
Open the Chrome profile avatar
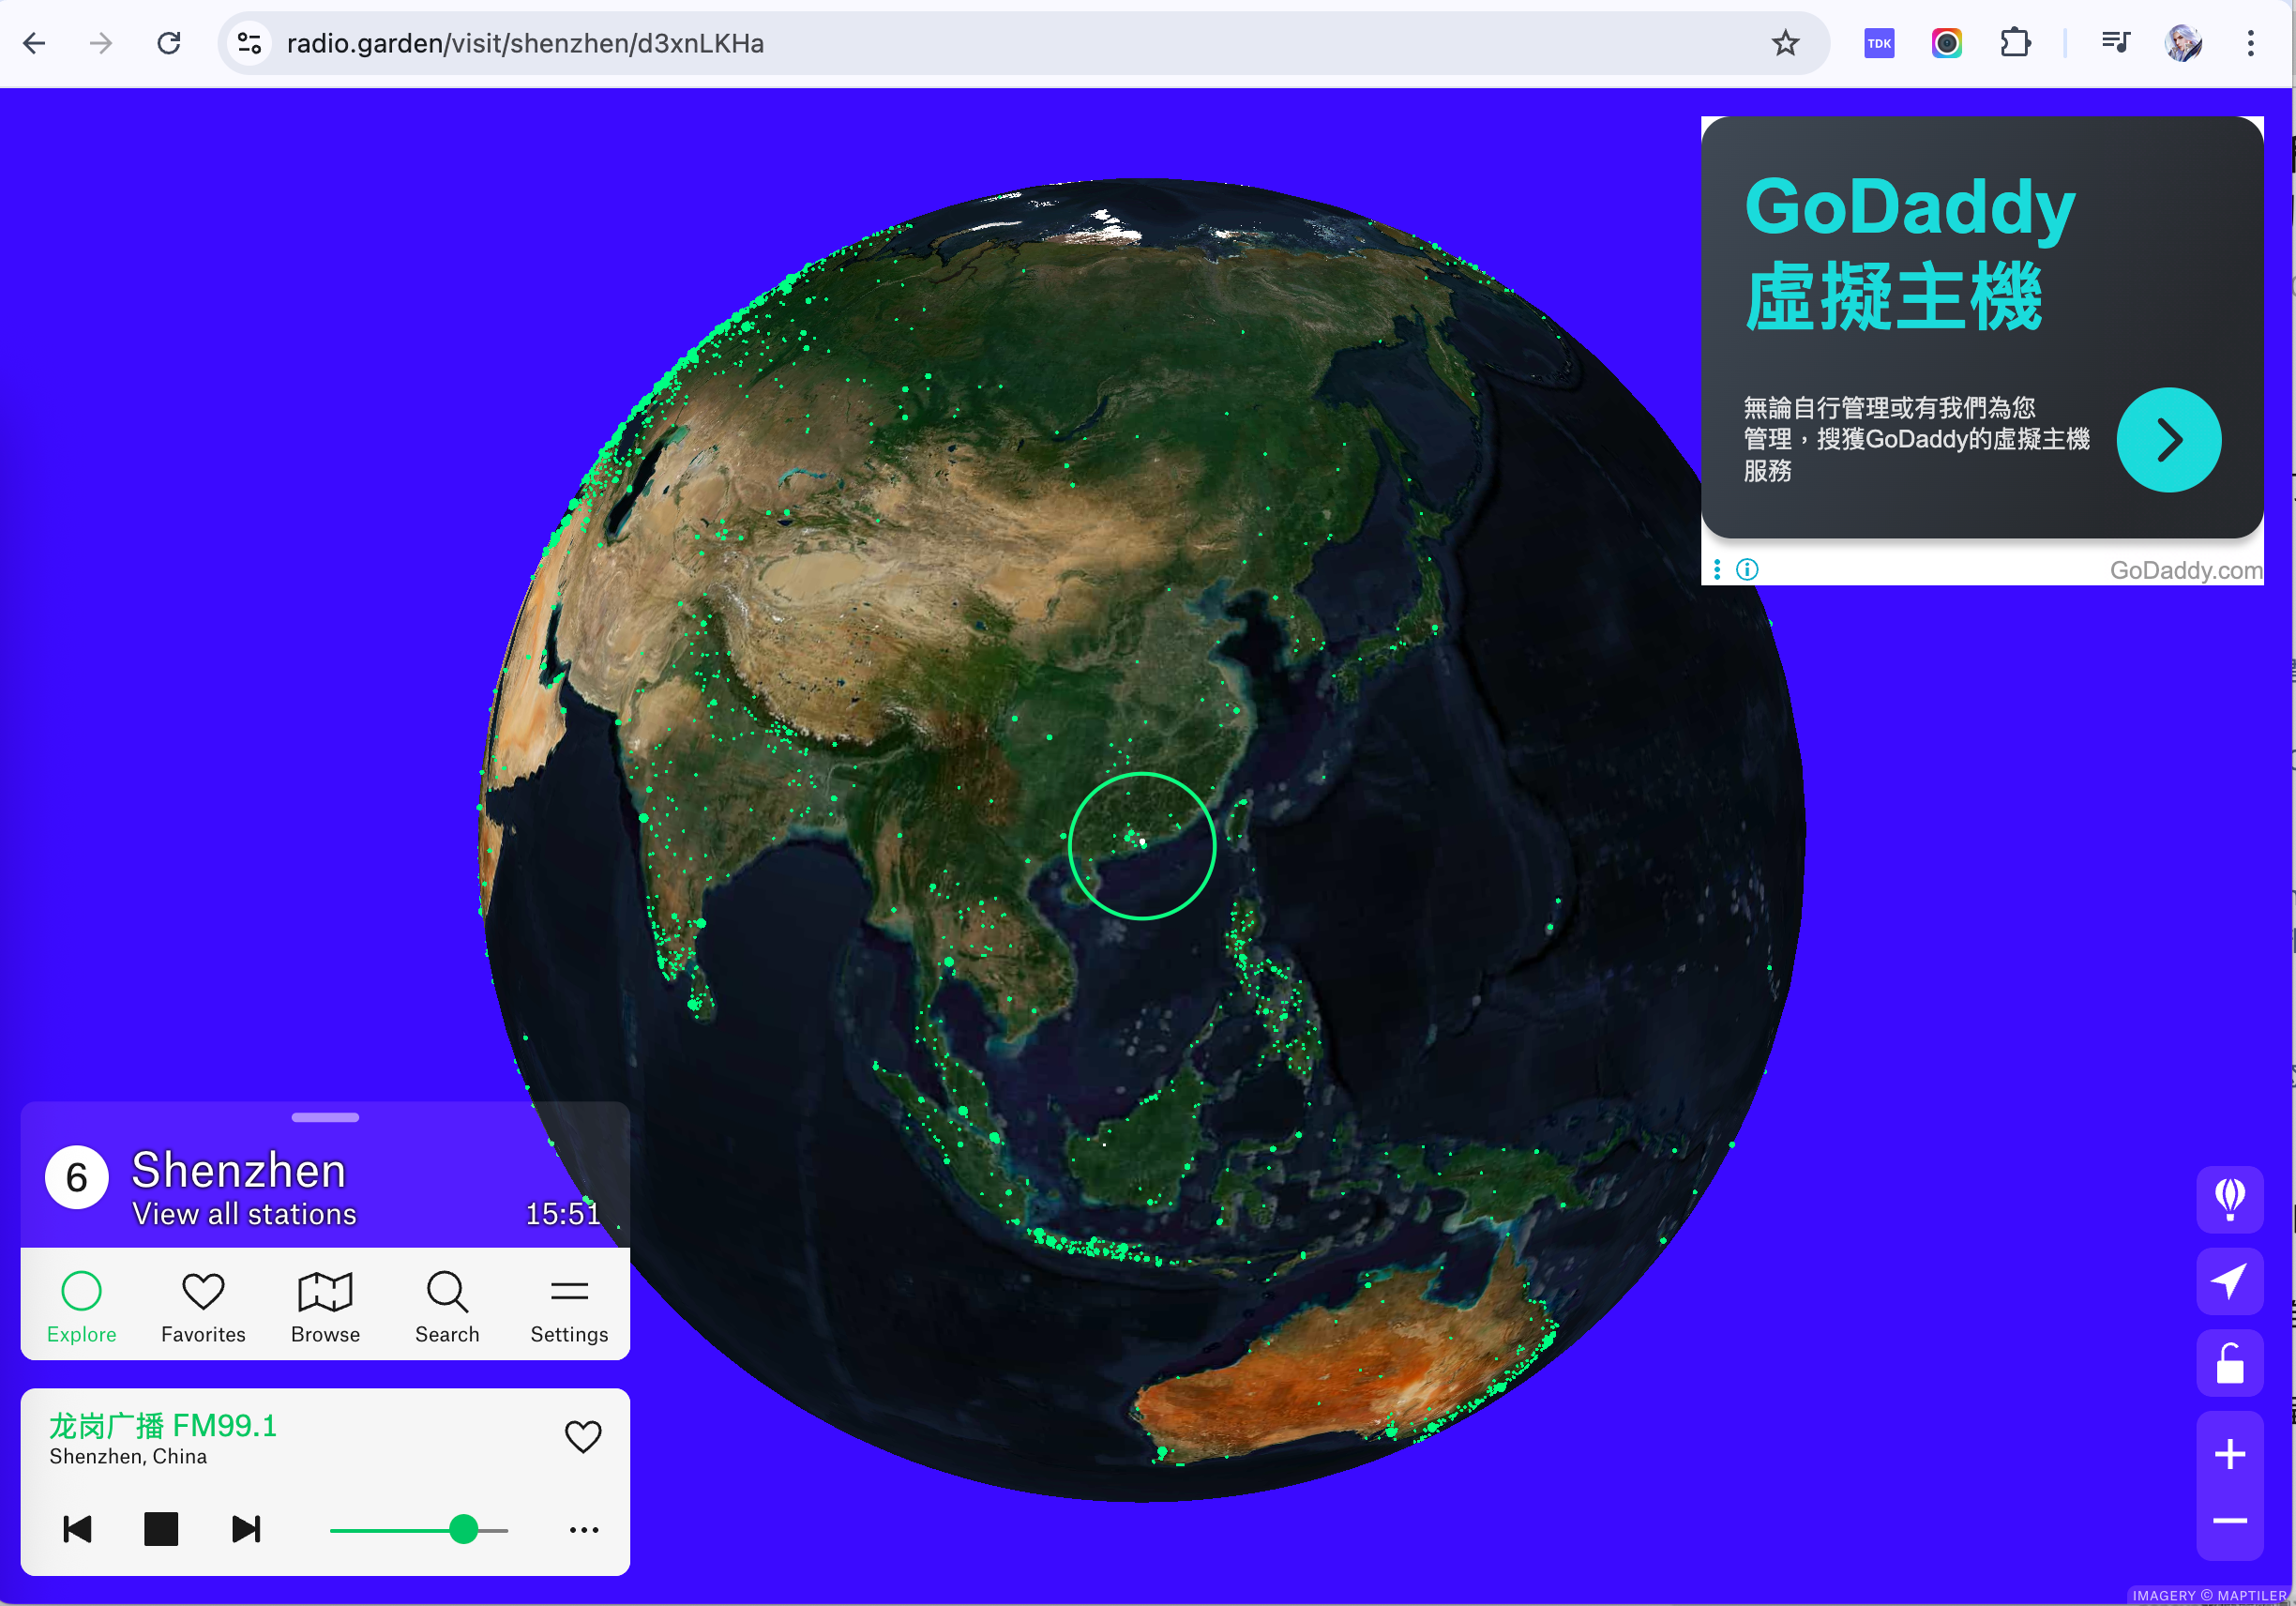(x=2183, y=43)
